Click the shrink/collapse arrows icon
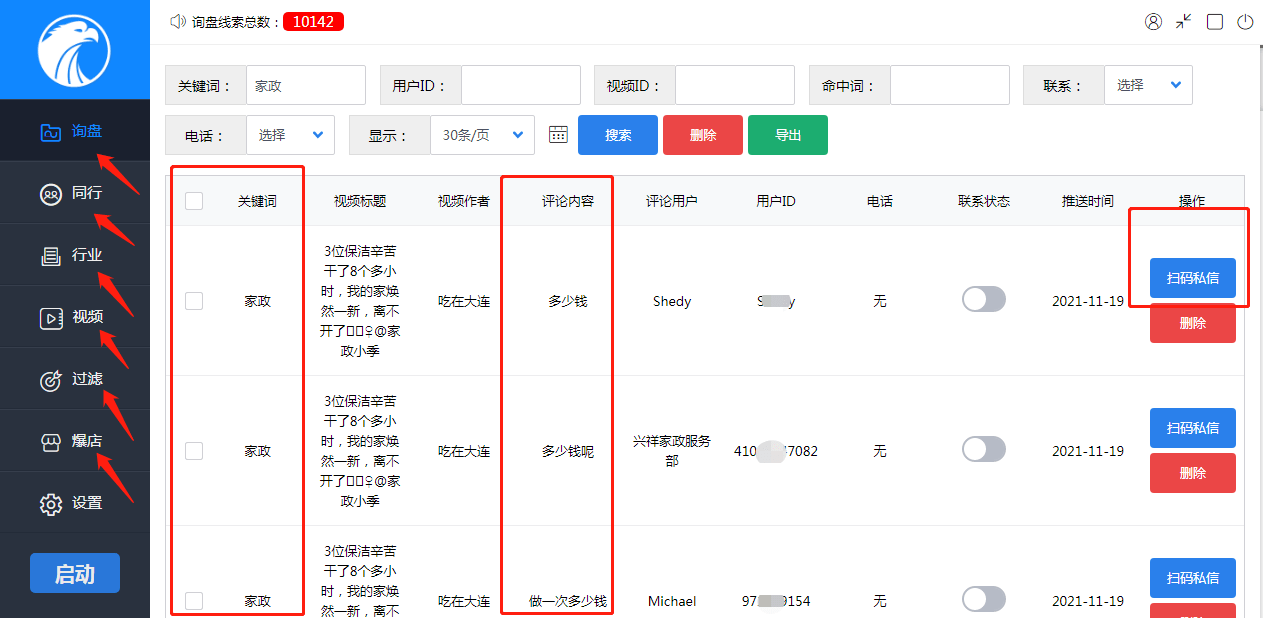This screenshot has height=618, width=1263. click(x=1184, y=22)
